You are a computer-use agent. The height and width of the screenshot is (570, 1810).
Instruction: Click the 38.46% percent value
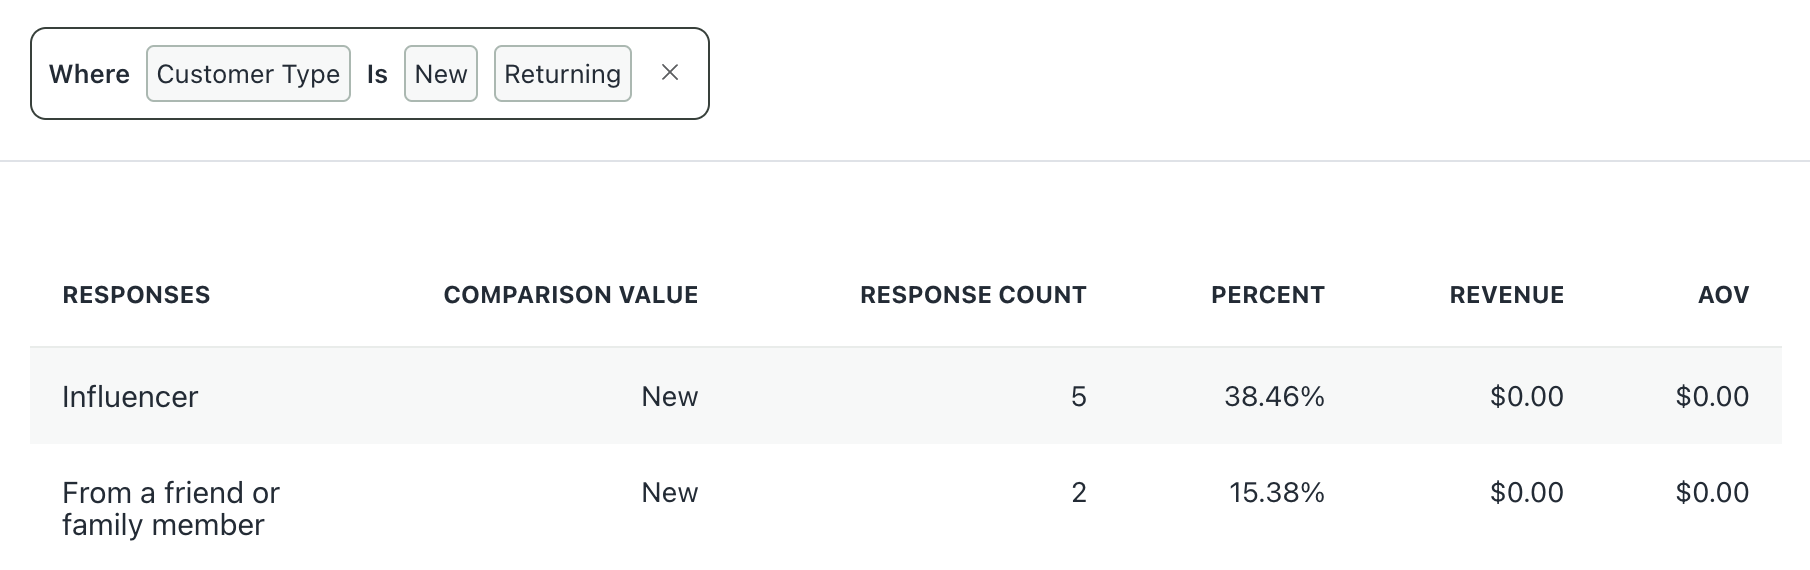pos(1275,397)
